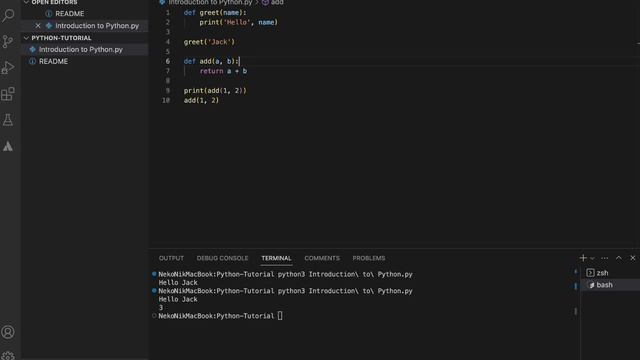Open the triangle-shaped extension view in activity bar

pyautogui.click(x=8, y=146)
